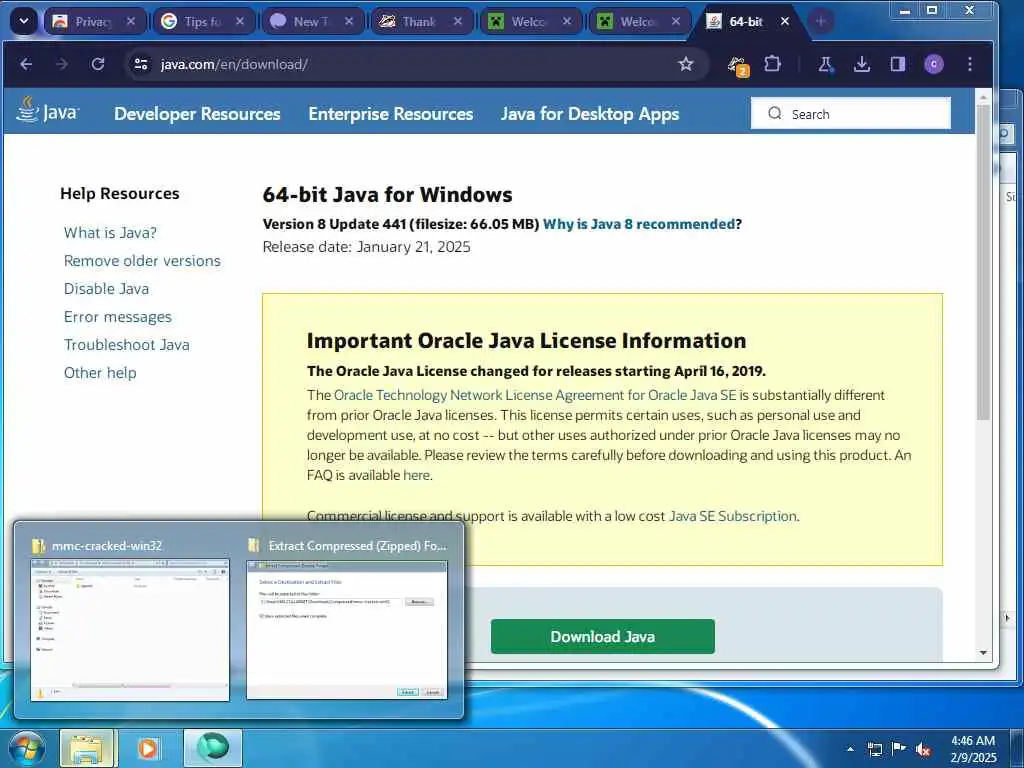Toggle the browser side panel

(x=898, y=64)
